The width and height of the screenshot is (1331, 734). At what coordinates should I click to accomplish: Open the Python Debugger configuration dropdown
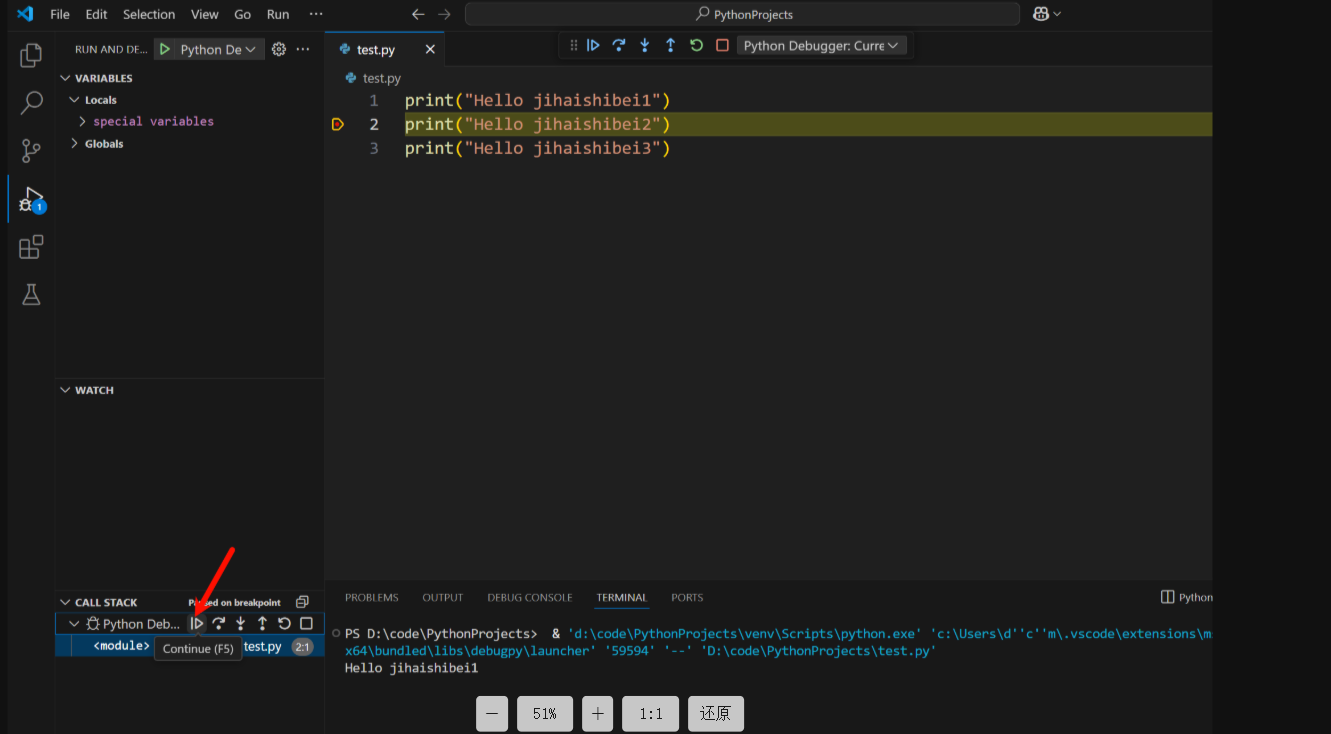coord(820,44)
